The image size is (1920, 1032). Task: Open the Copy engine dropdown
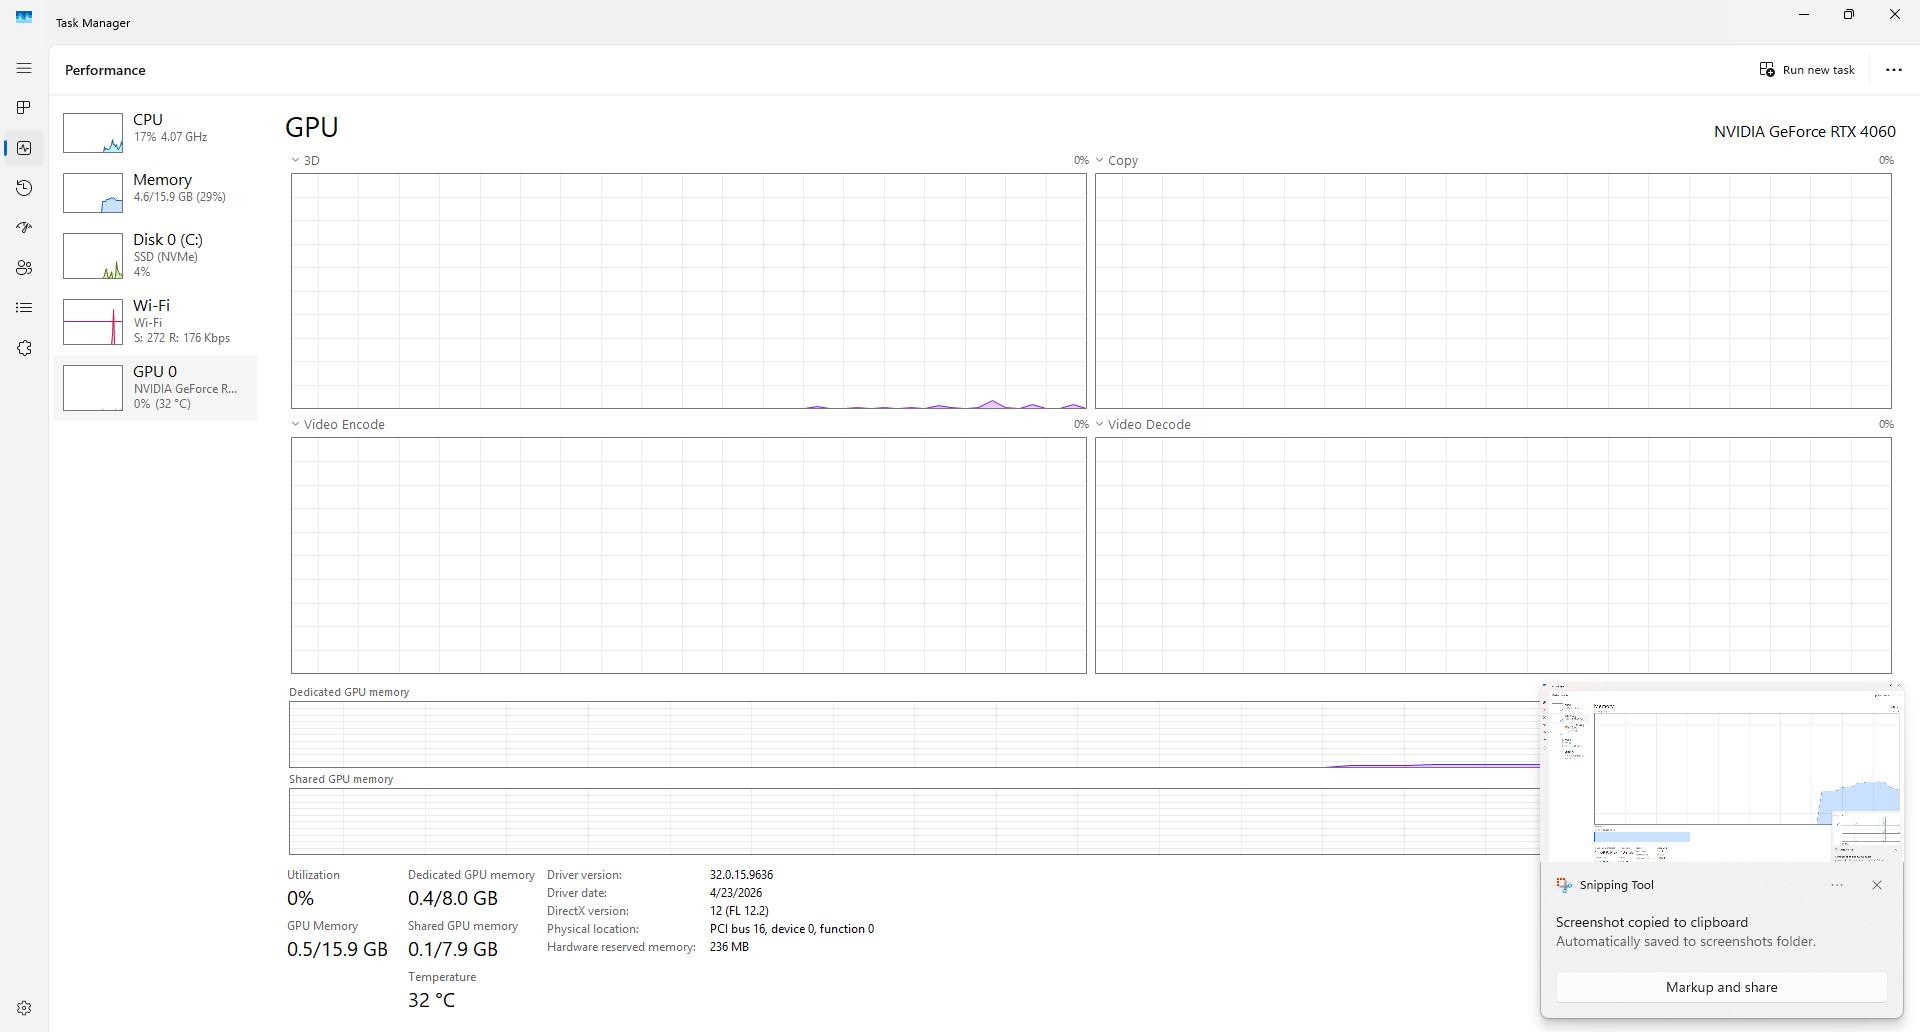click(x=1117, y=160)
